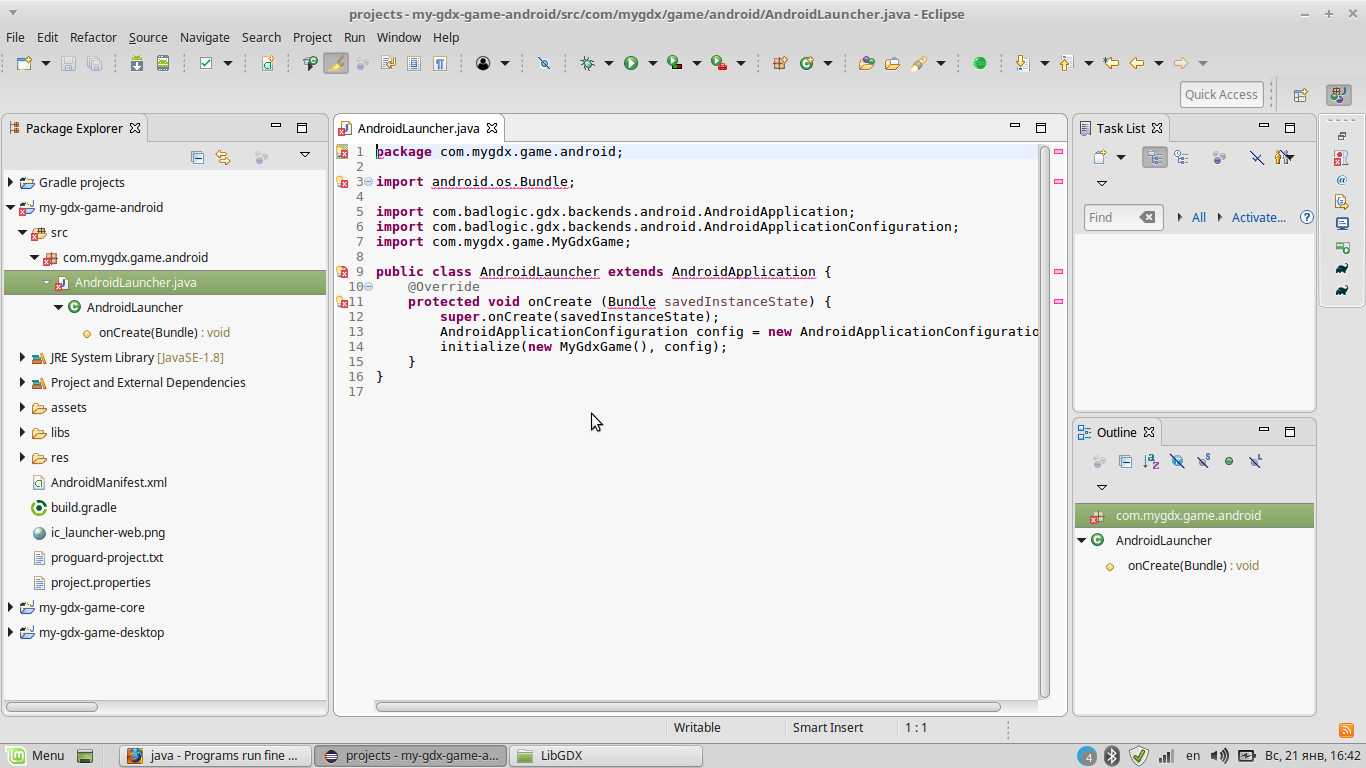
Task: Click the Previous Annotation icon
Action: 1066,63
